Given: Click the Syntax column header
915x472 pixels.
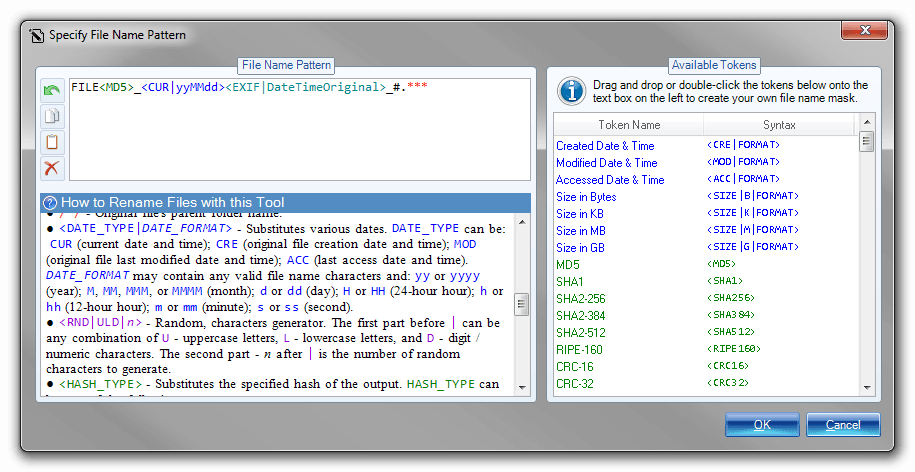Looking at the screenshot, I should 780,125.
